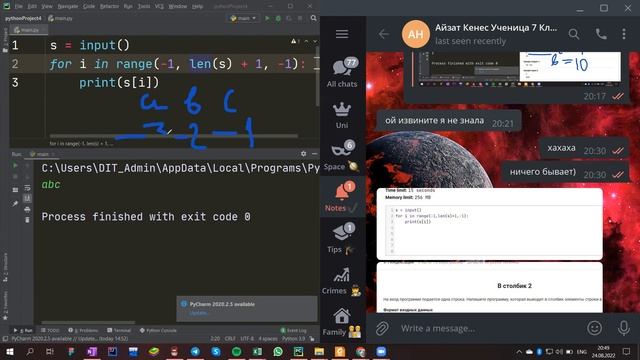The height and width of the screenshot is (360, 640).
Task: Attach a file with the paperclip icon
Action: [382, 328]
